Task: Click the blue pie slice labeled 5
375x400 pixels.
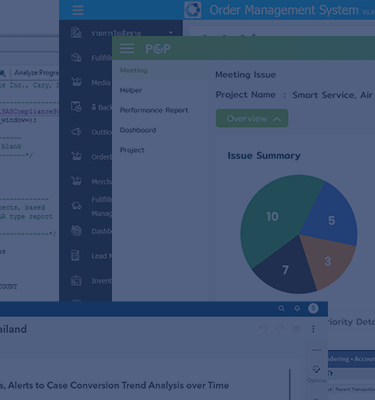Action: click(331, 220)
